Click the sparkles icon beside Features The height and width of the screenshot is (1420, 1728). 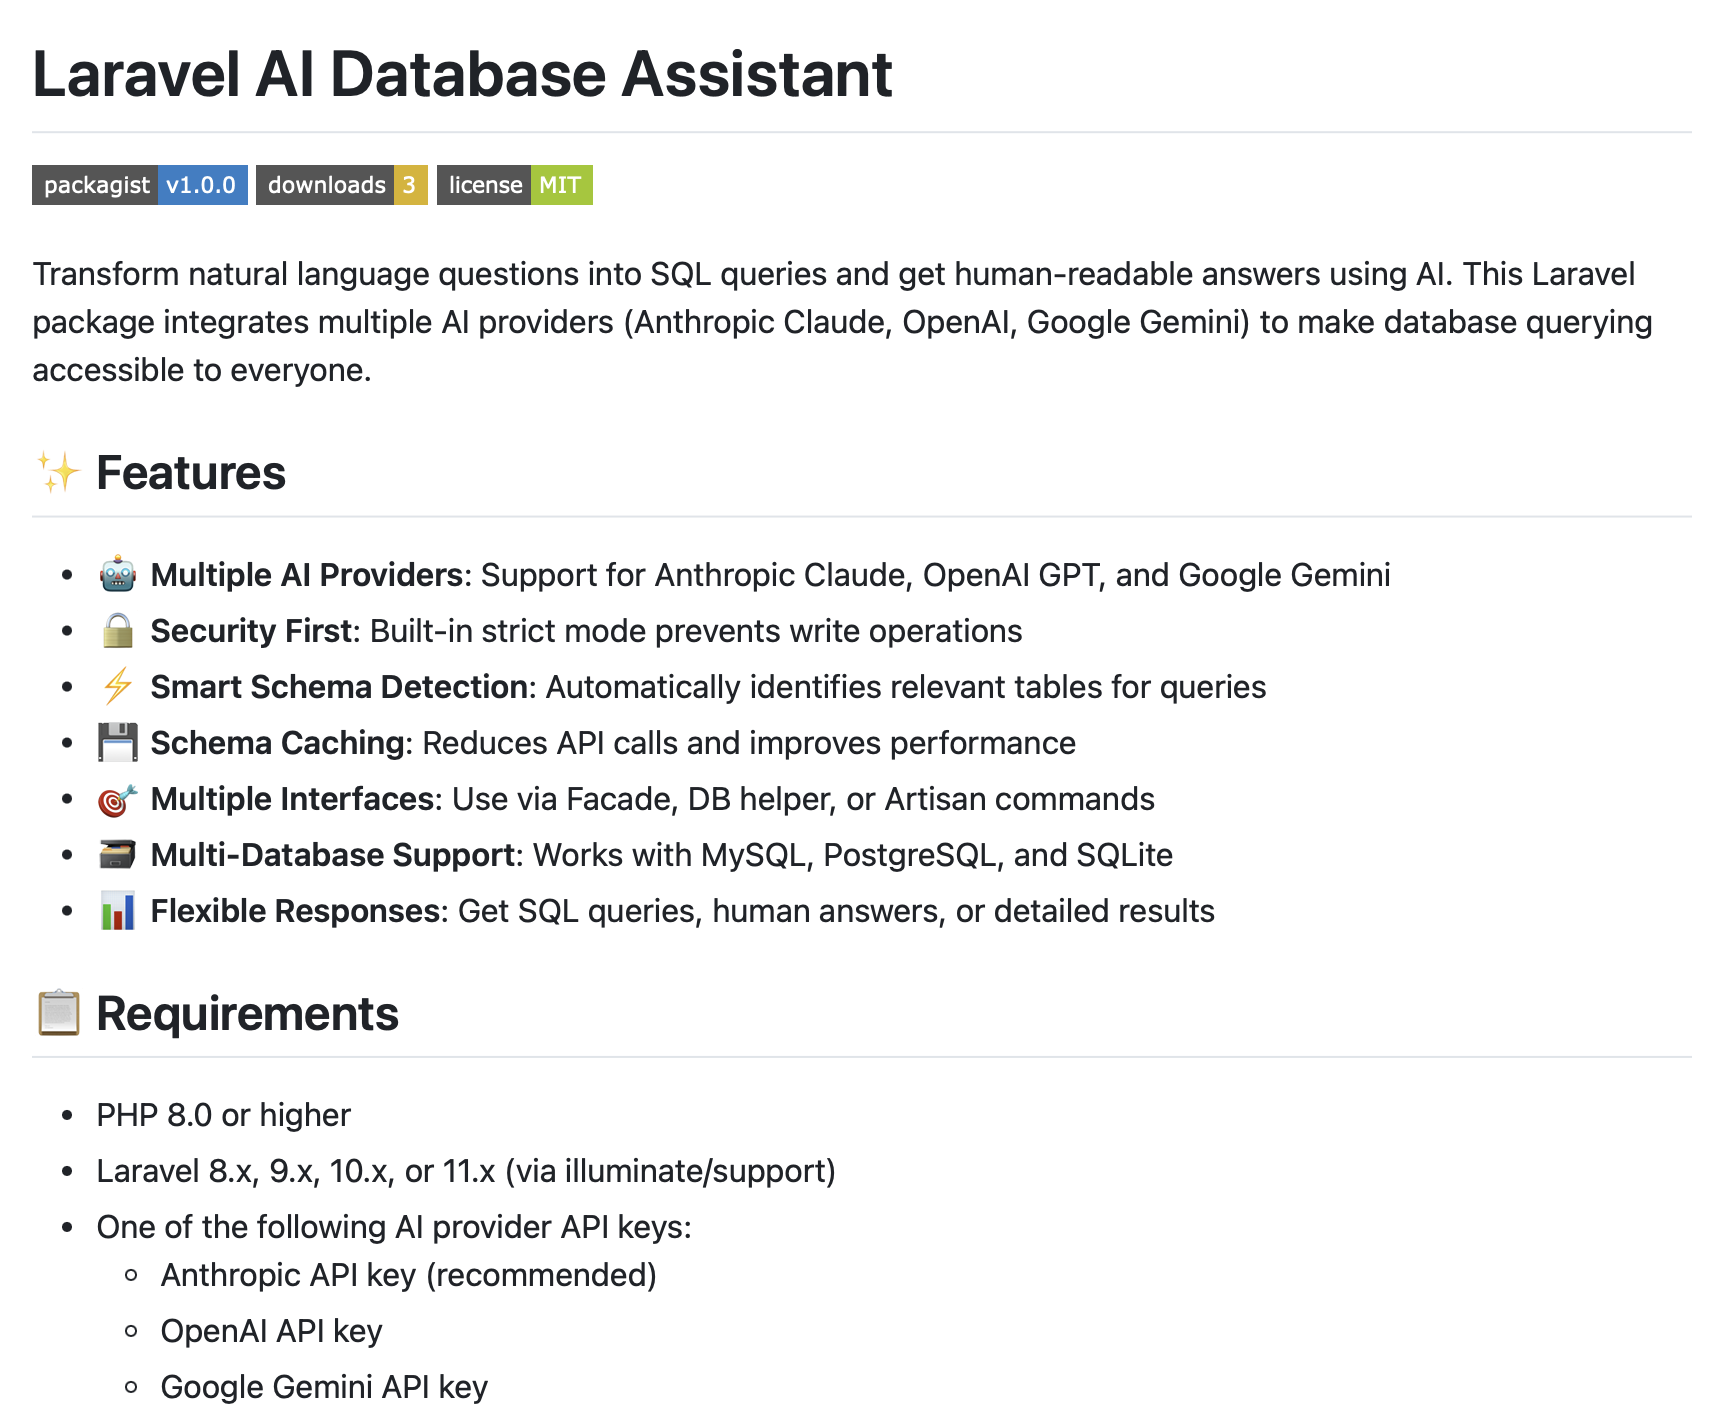click(x=58, y=472)
